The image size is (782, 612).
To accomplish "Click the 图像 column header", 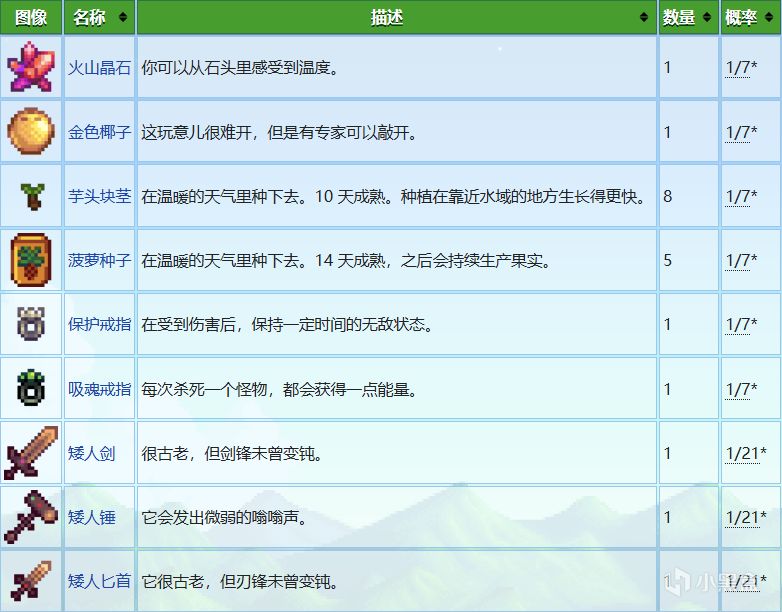I will (31, 17).
